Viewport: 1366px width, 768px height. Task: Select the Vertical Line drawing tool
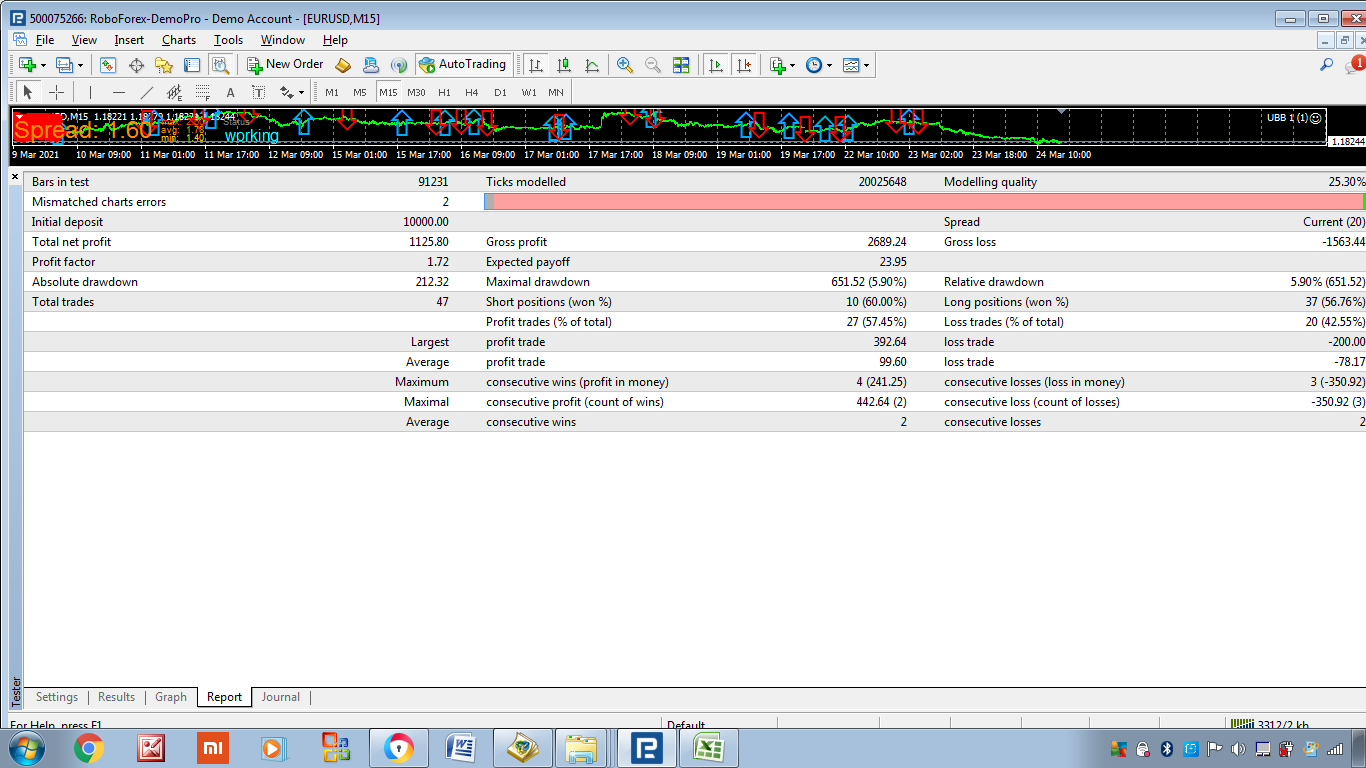[x=90, y=93]
